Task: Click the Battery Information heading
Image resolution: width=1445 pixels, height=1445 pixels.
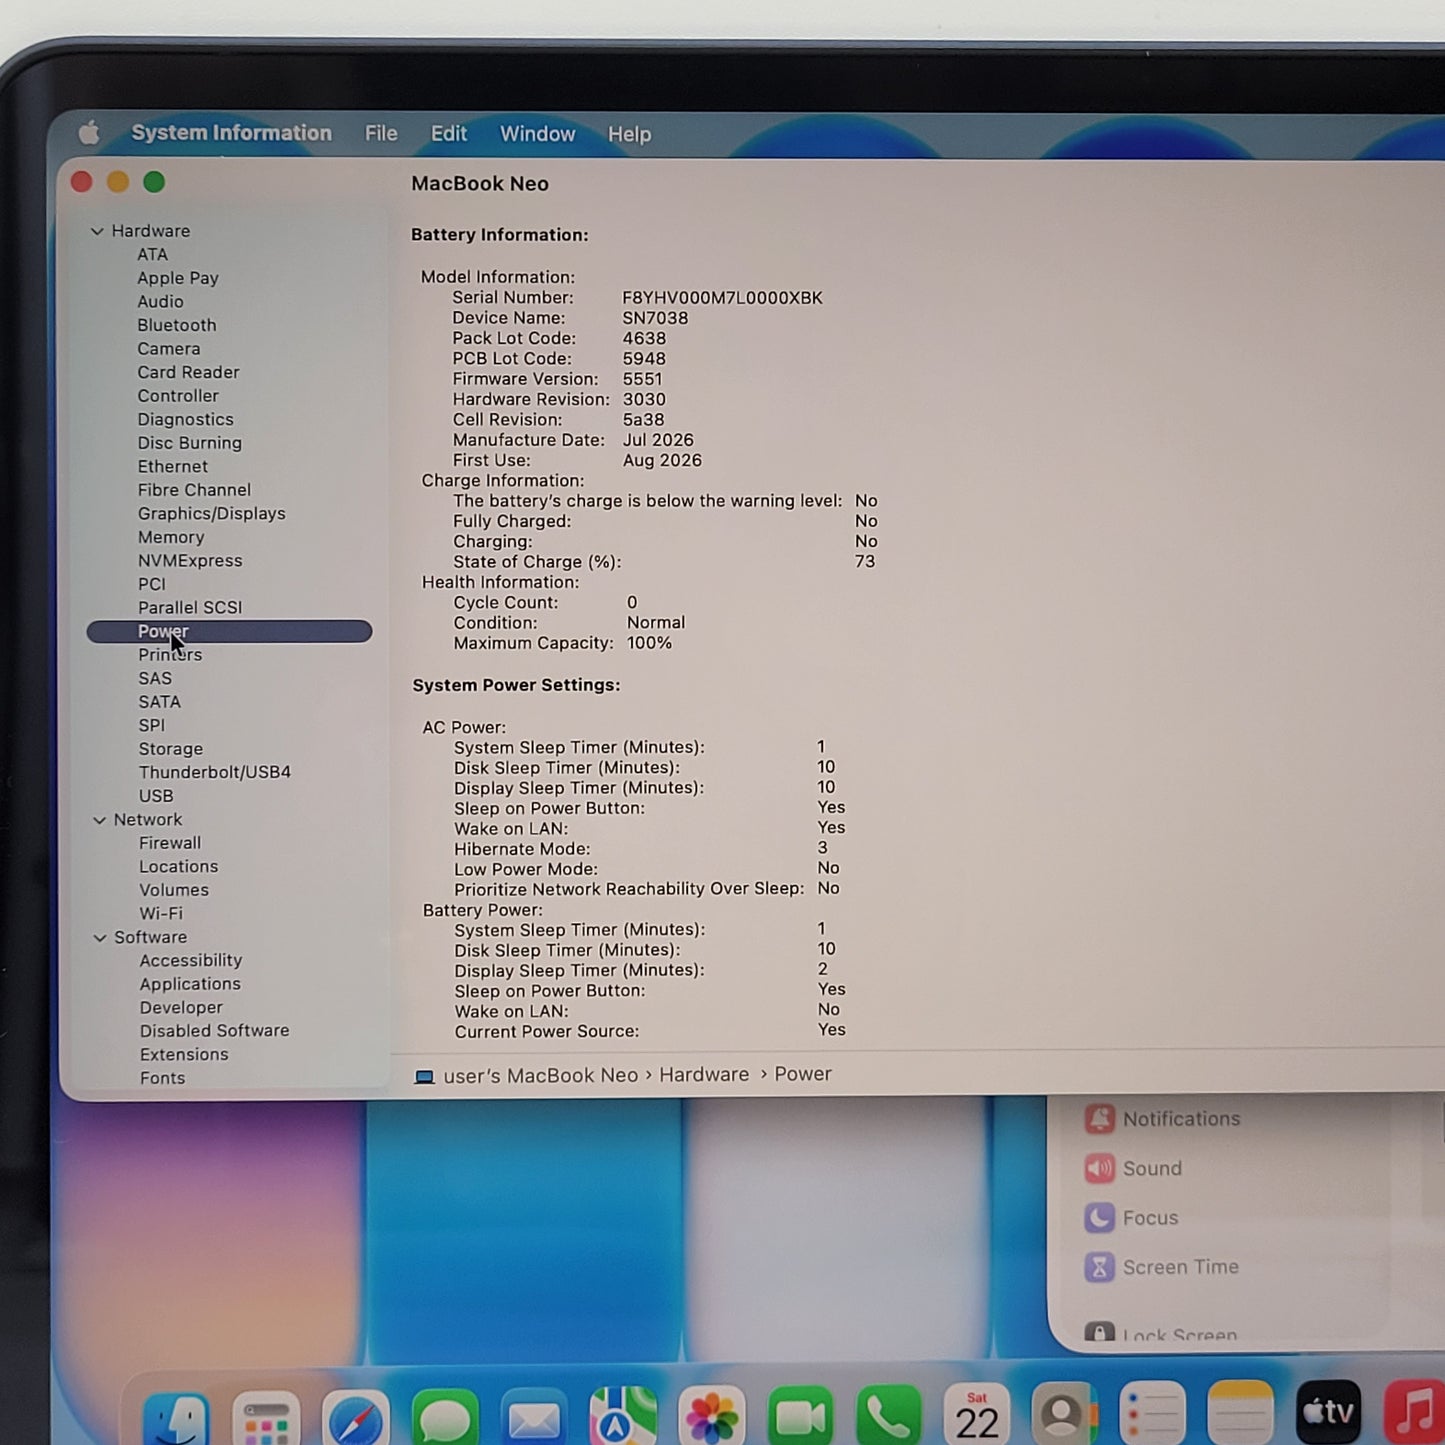Action: pyautogui.click(x=499, y=234)
